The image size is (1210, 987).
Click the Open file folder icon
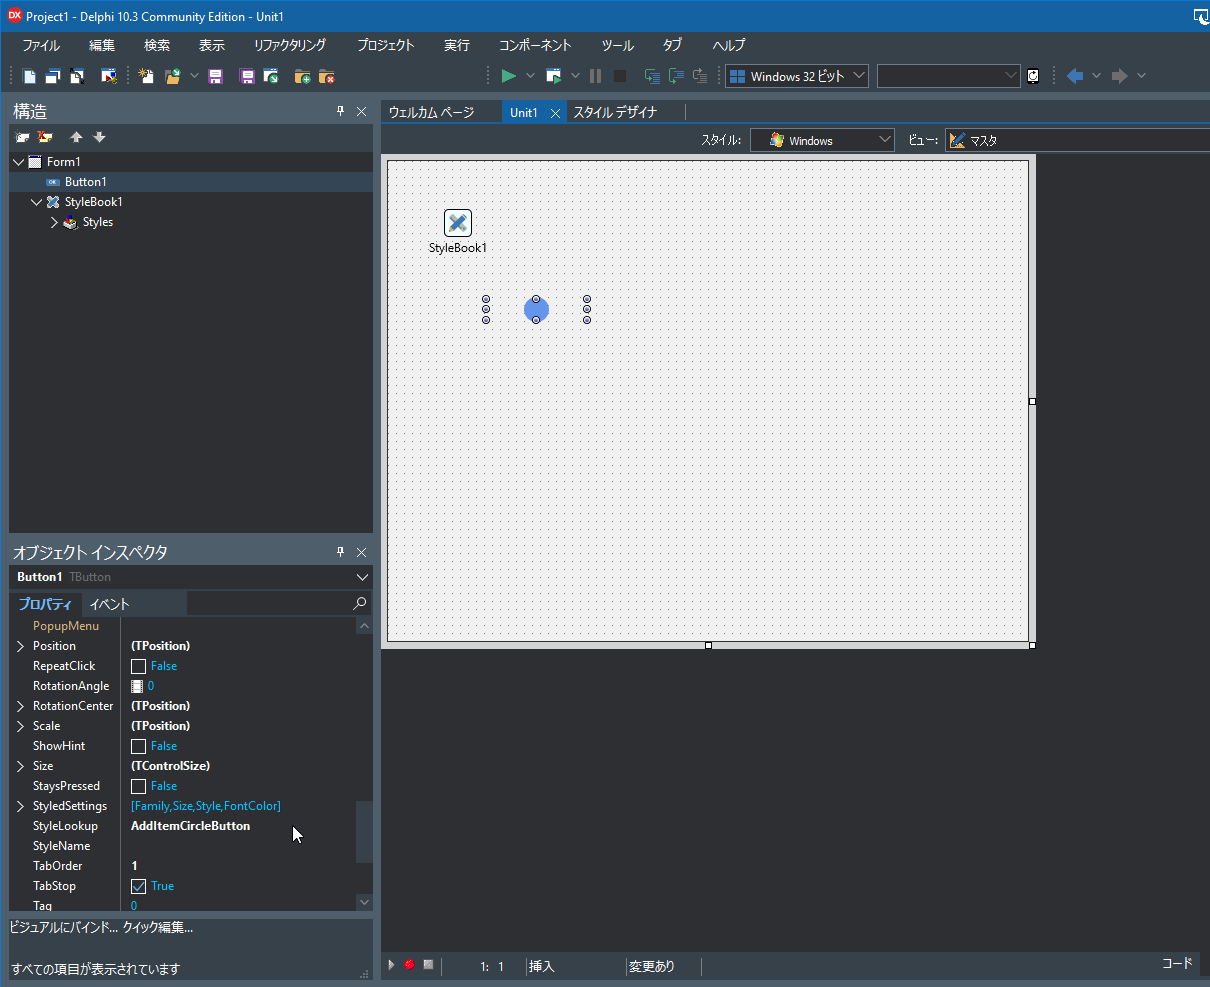173,76
